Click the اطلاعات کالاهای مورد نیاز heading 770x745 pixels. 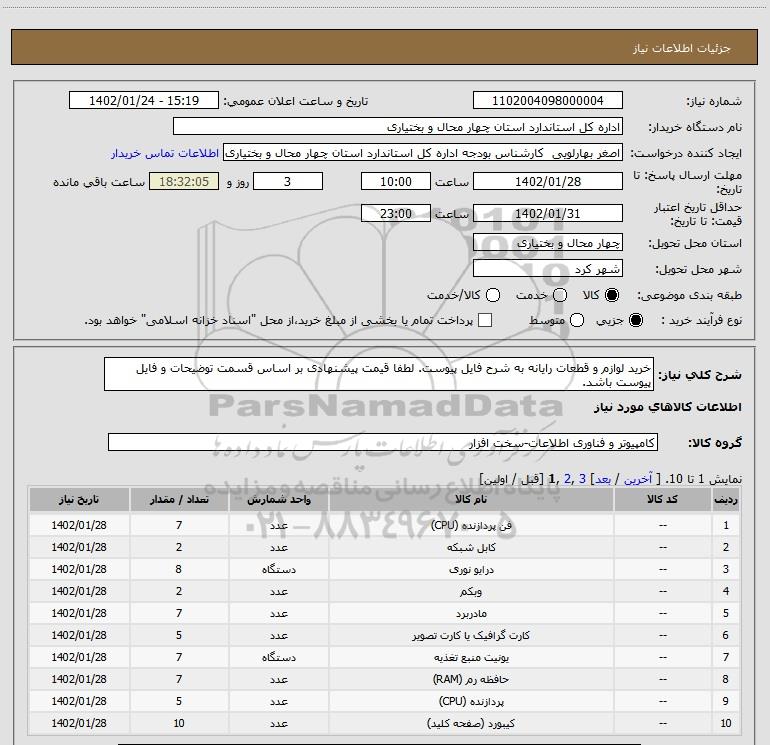tap(668, 407)
